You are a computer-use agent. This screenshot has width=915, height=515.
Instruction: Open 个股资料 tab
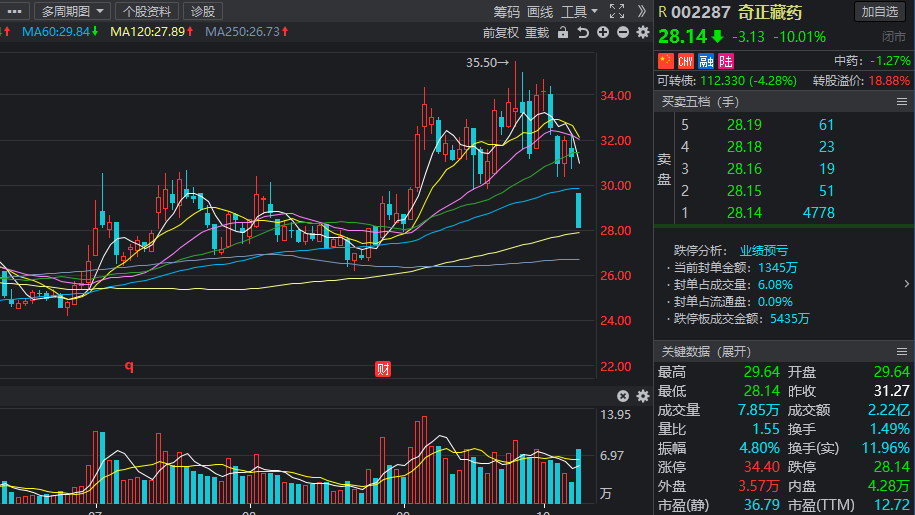click(146, 11)
